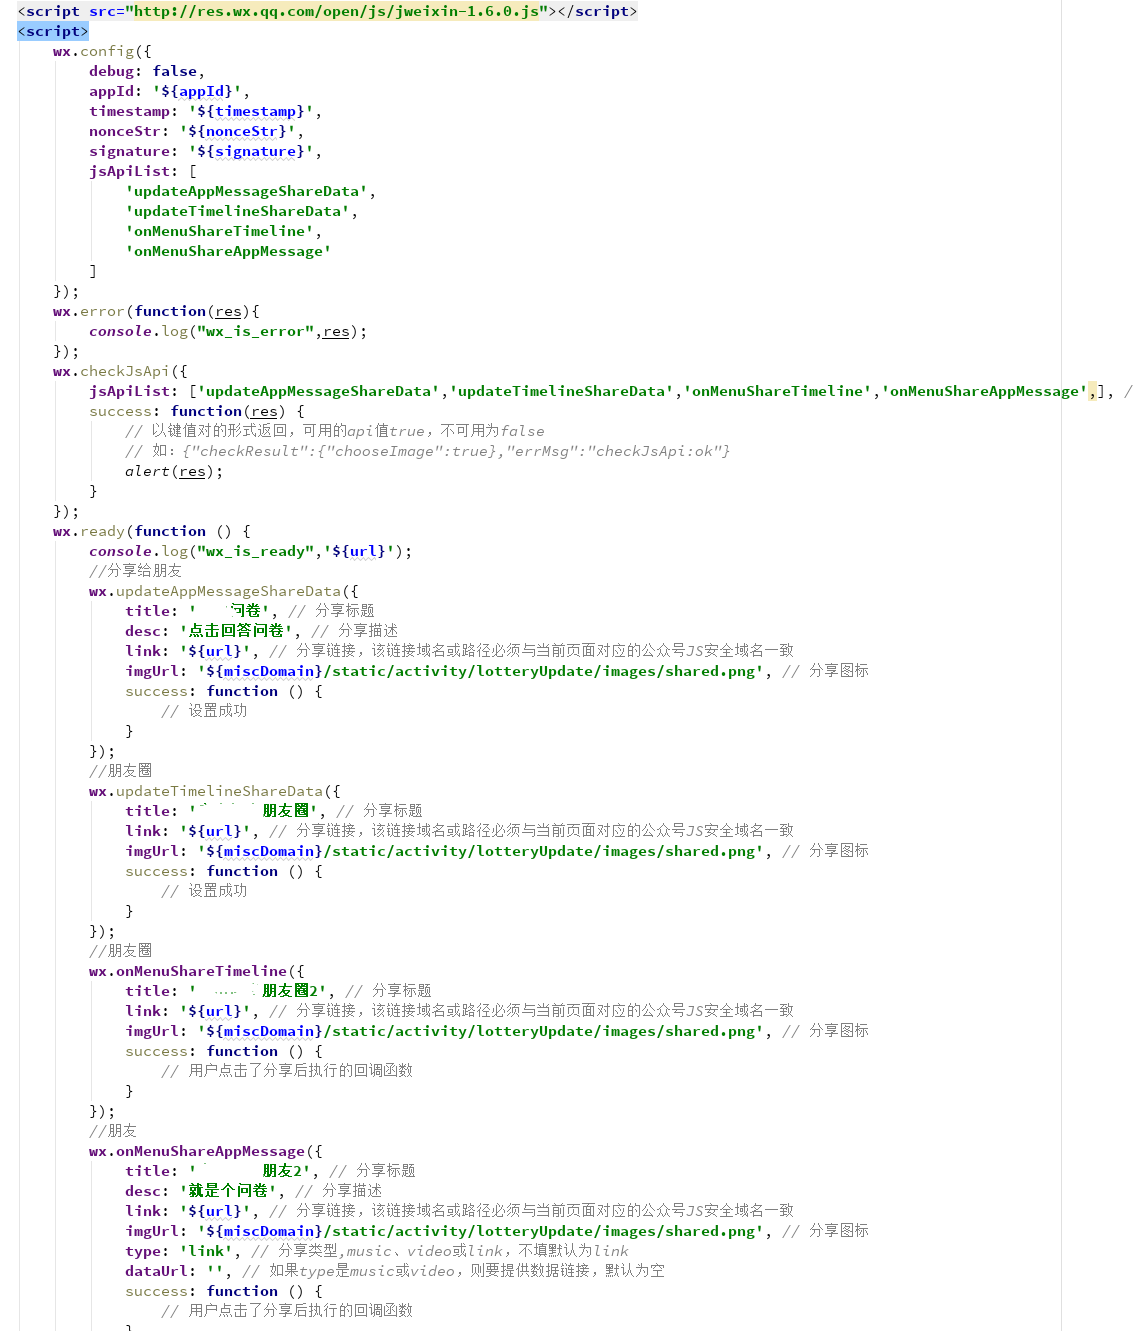Click the comment '分享类型,music、video或link'
This screenshot has height=1331, width=1133.
tap(440, 1251)
